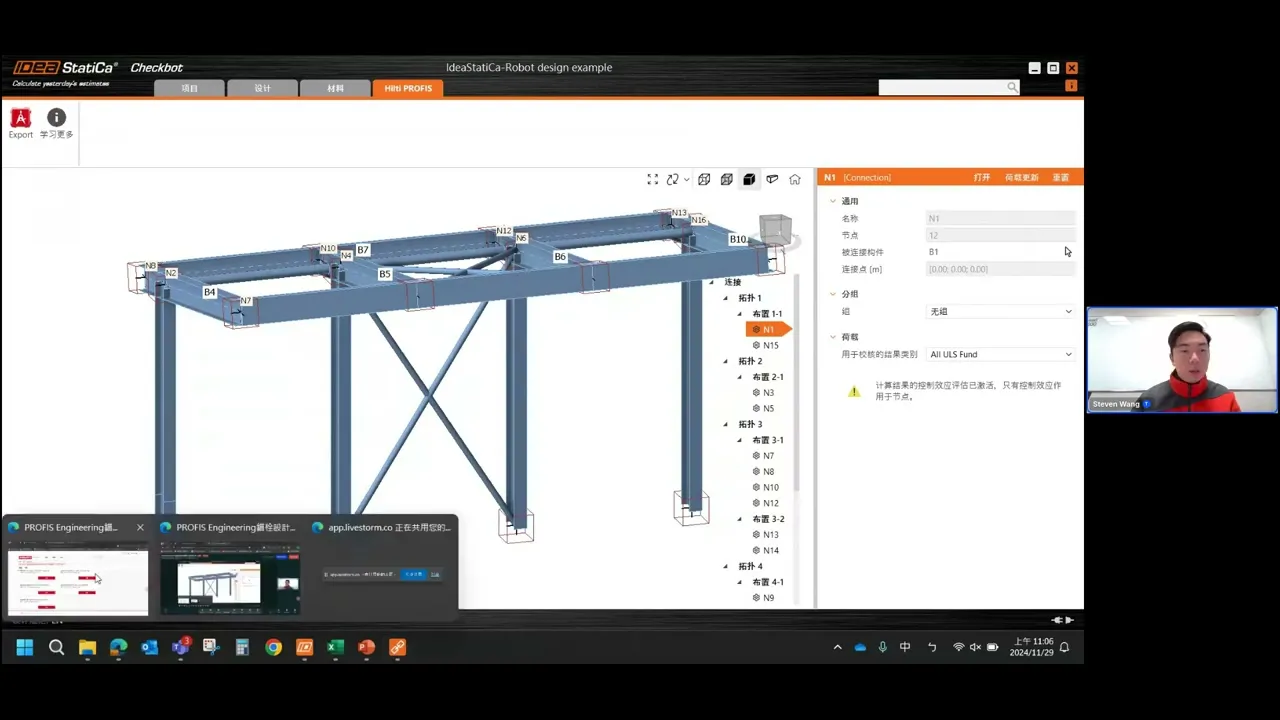Open the All ULS Fund dropdown
This screenshot has width=1280, height=720.
point(1001,354)
